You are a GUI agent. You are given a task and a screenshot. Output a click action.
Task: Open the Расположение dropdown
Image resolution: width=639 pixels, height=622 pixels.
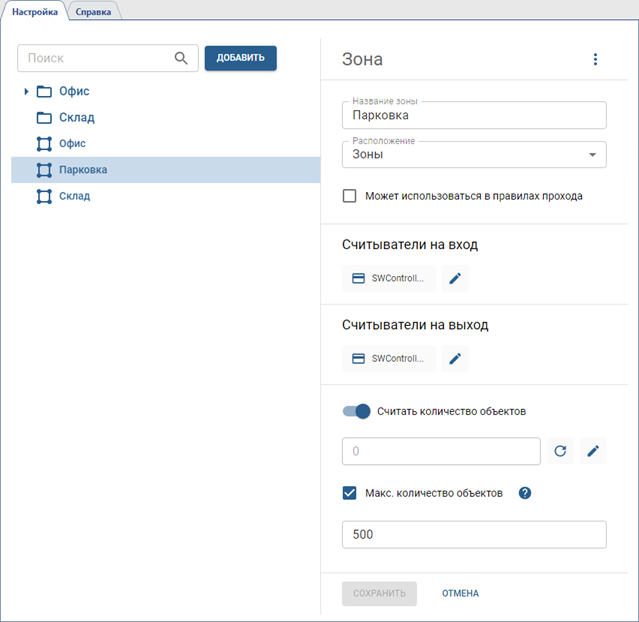click(474, 155)
